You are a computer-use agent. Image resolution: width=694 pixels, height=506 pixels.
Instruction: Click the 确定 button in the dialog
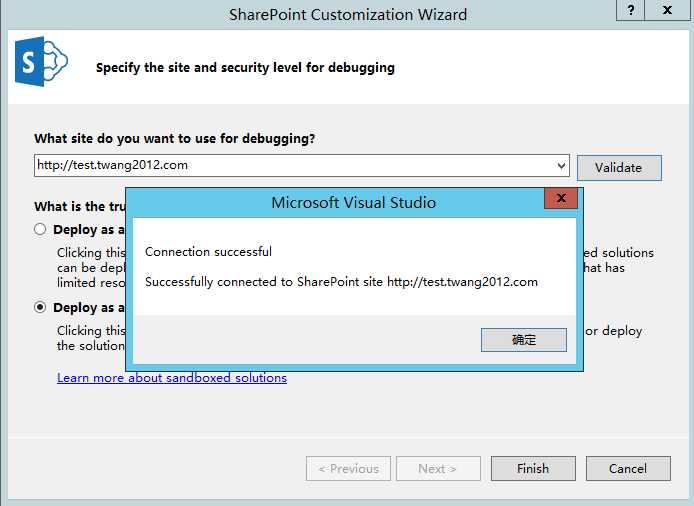pyautogui.click(x=524, y=340)
